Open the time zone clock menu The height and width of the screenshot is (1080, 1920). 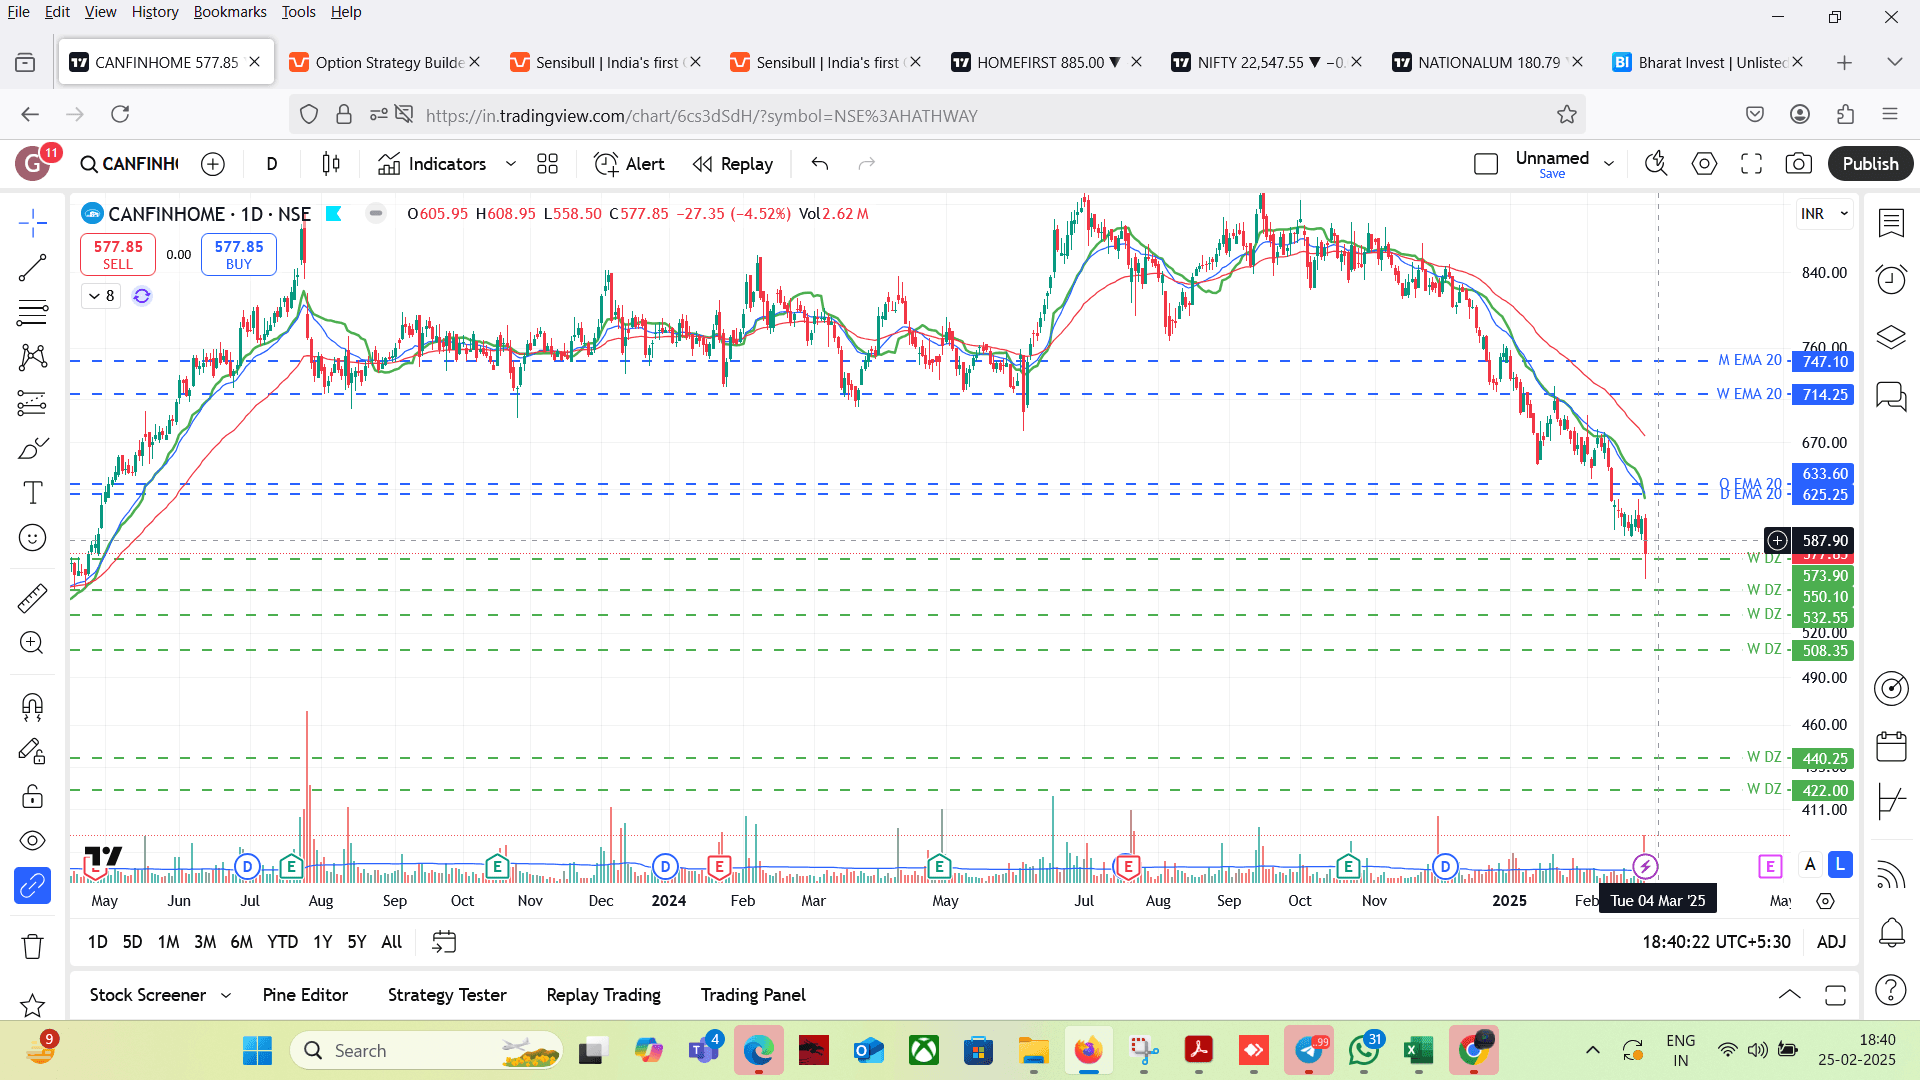(x=1716, y=942)
